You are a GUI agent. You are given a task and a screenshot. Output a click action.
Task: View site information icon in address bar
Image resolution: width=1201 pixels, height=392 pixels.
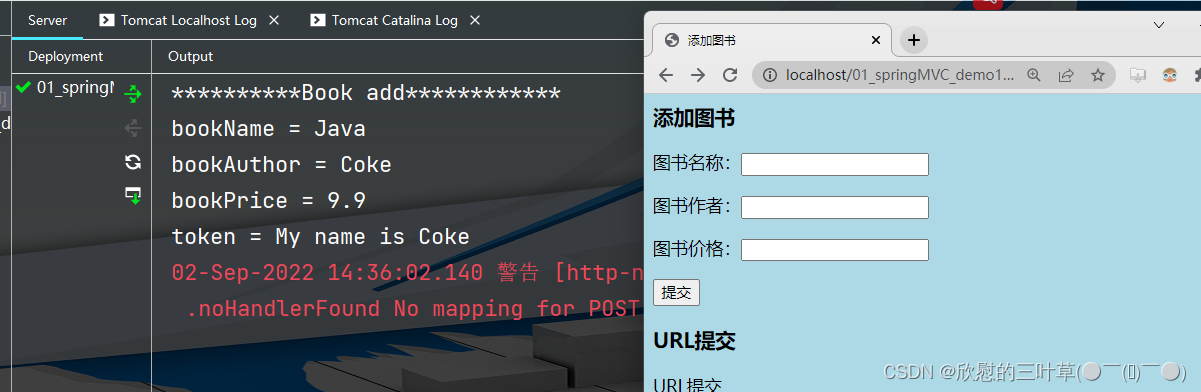point(770,75)
